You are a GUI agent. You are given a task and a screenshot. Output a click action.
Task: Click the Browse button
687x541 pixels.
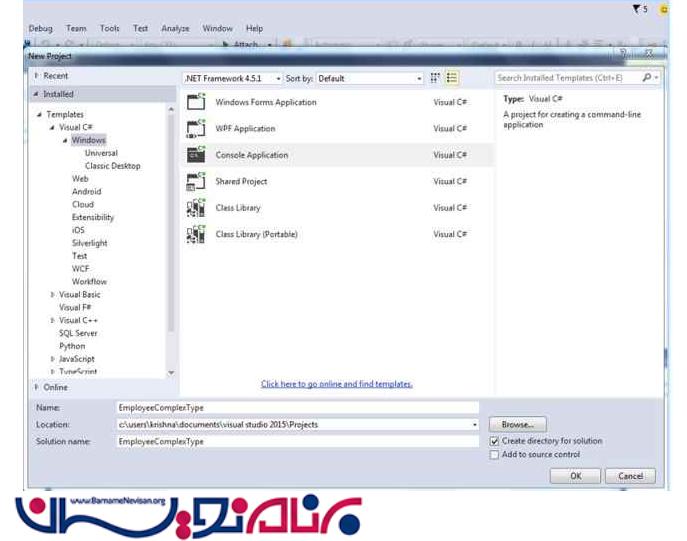click(517, 425)
